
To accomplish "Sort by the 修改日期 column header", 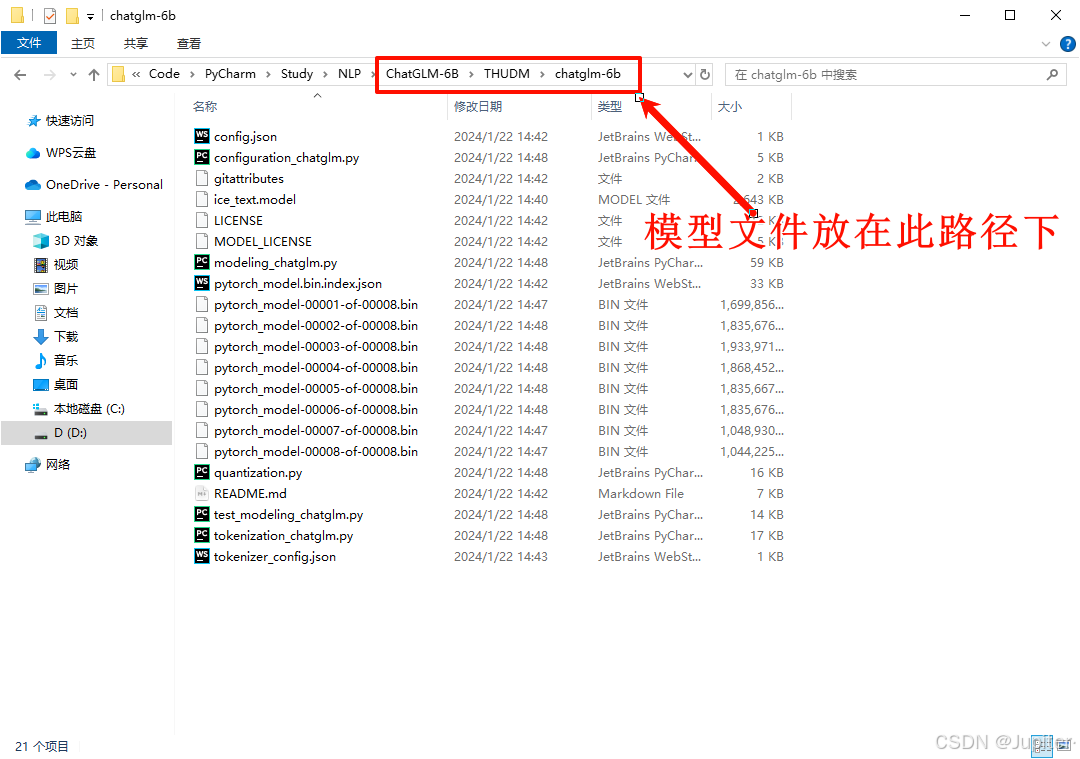I will [x=477, y=106].
